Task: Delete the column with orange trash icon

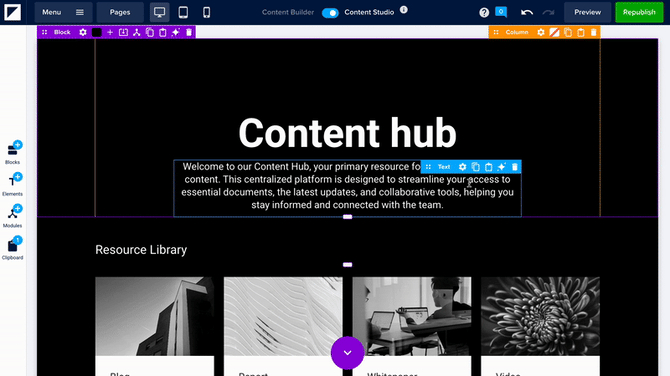Action: pos(594,32)
